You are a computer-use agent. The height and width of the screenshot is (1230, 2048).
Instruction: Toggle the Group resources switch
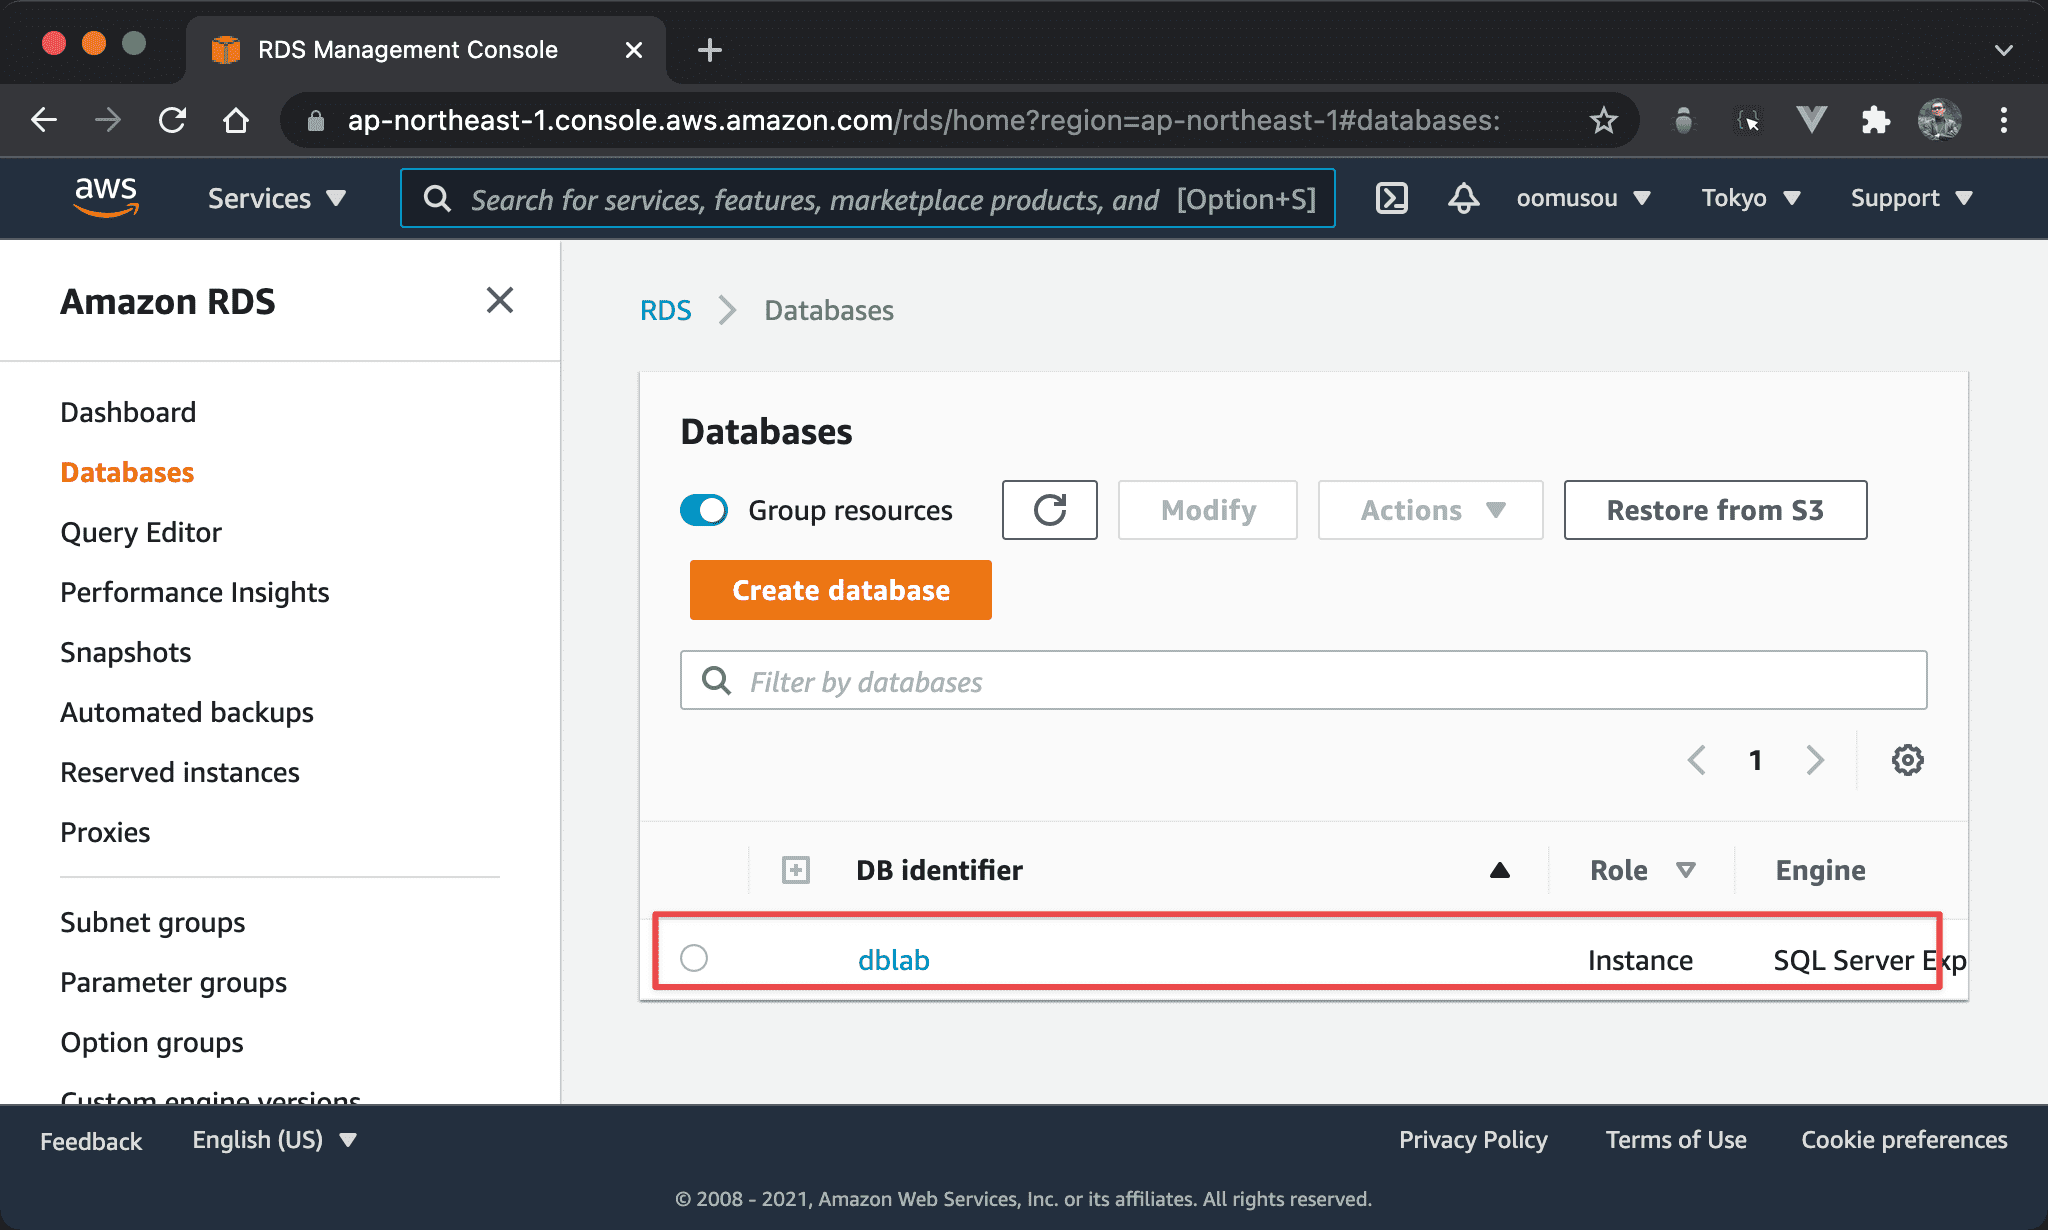704,510
